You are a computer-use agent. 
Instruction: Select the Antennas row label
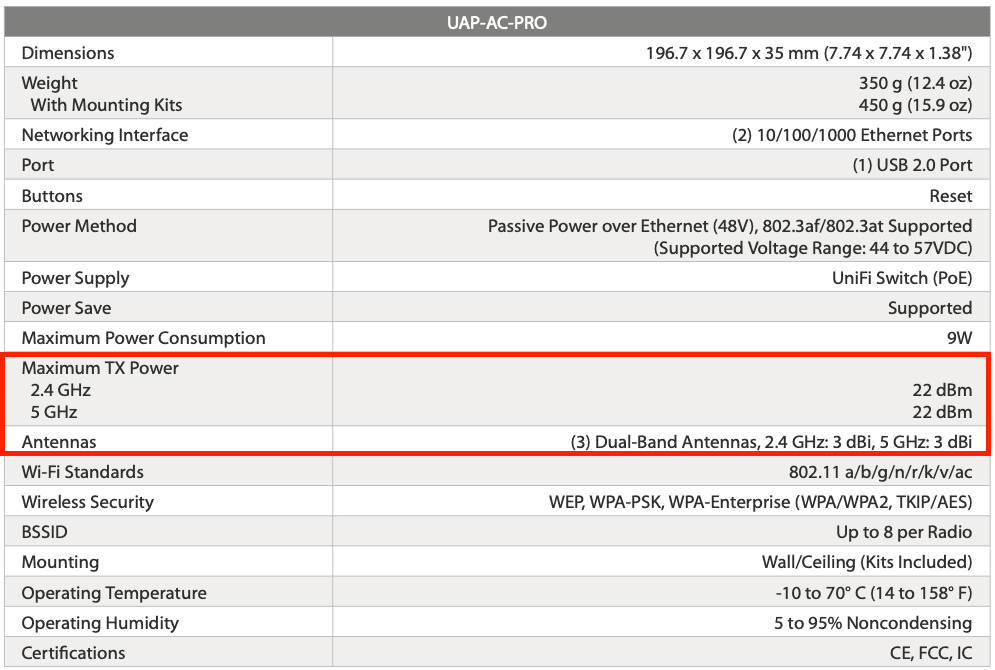point(59,442)
